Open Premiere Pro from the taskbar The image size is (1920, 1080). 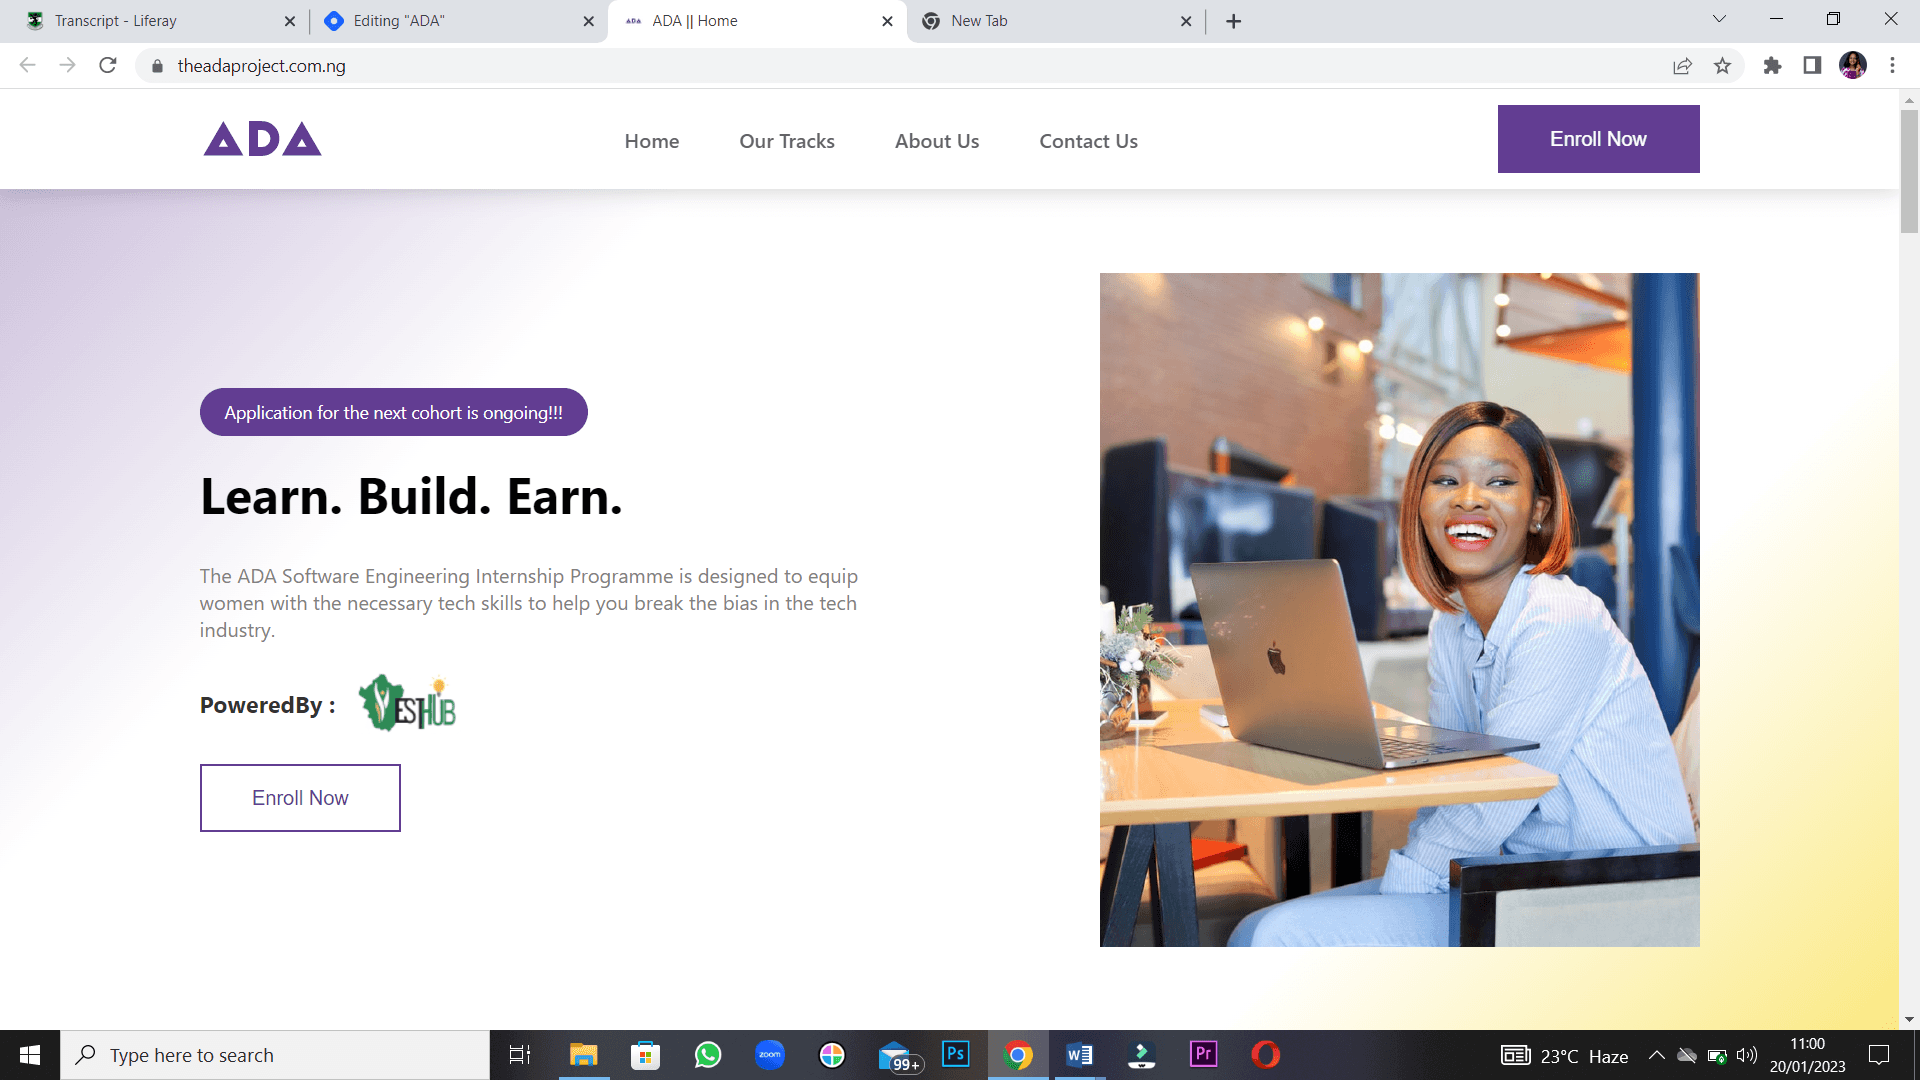(x=1204, y=1054)
